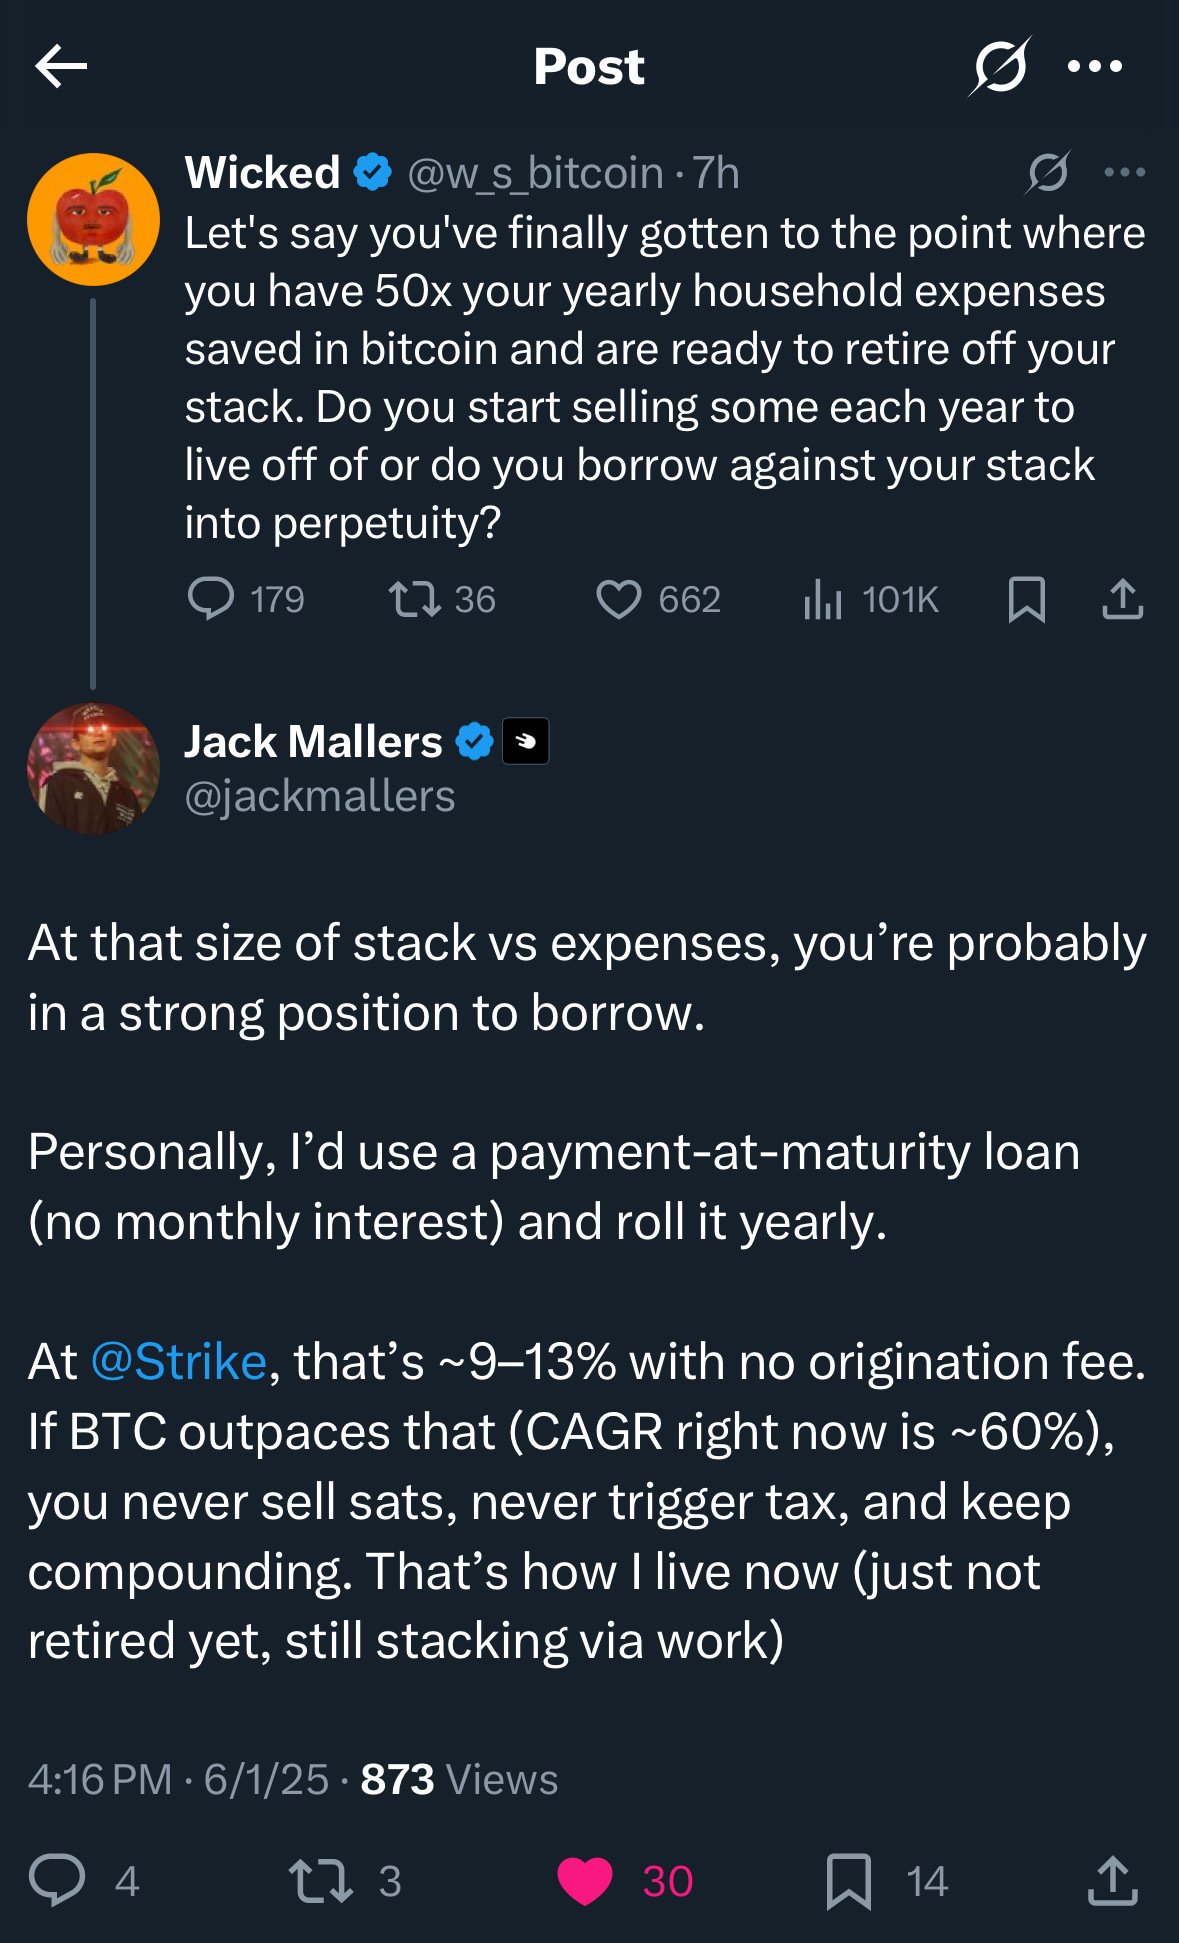
Task: Open the @jackmallers handle
Action: (x=320, y=797)
